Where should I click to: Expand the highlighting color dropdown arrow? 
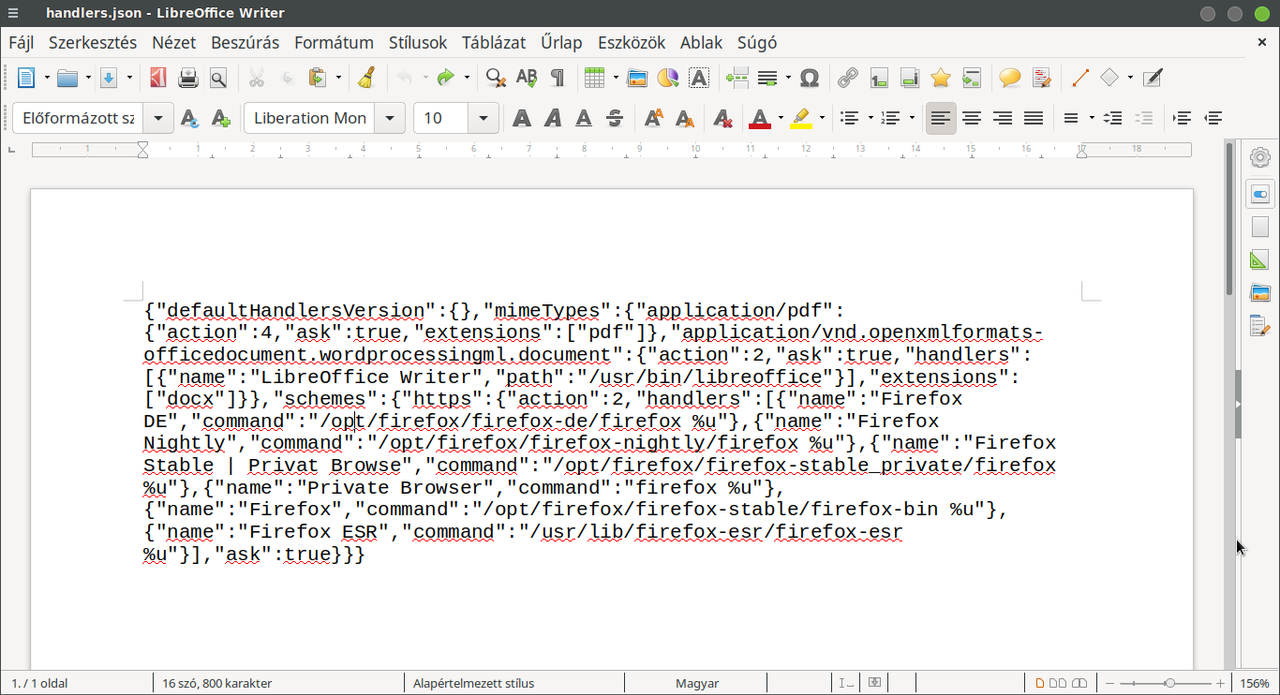pos(821,118)
